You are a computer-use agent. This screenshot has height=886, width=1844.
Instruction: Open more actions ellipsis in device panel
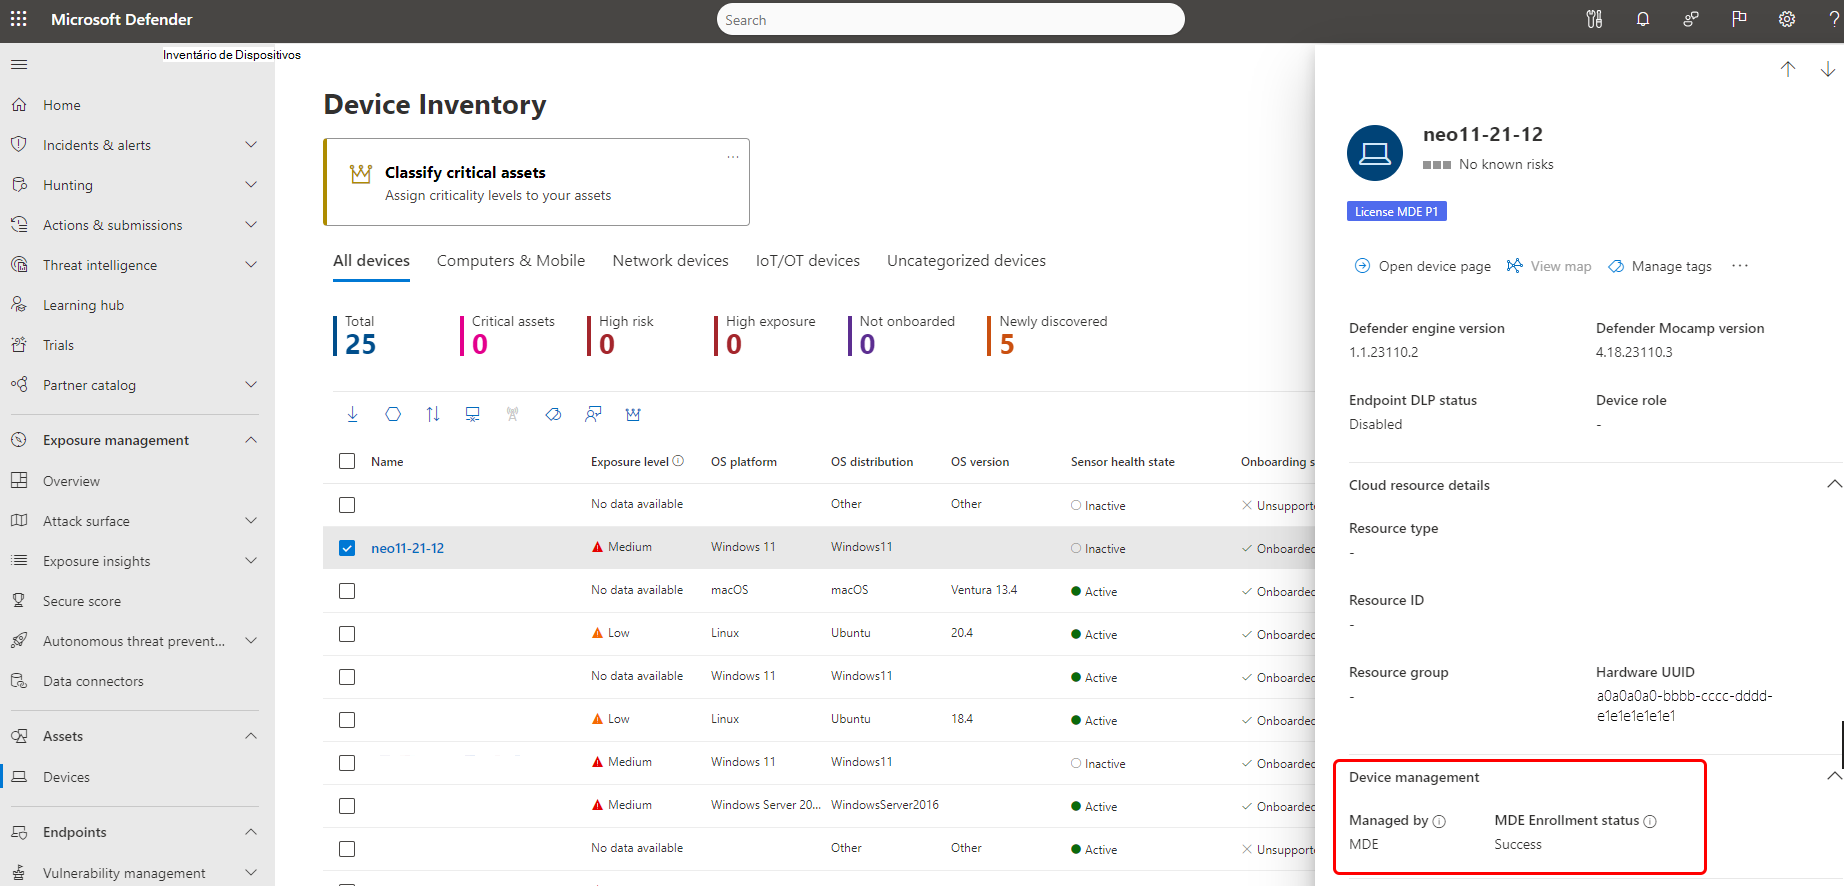coord(1740,266)
